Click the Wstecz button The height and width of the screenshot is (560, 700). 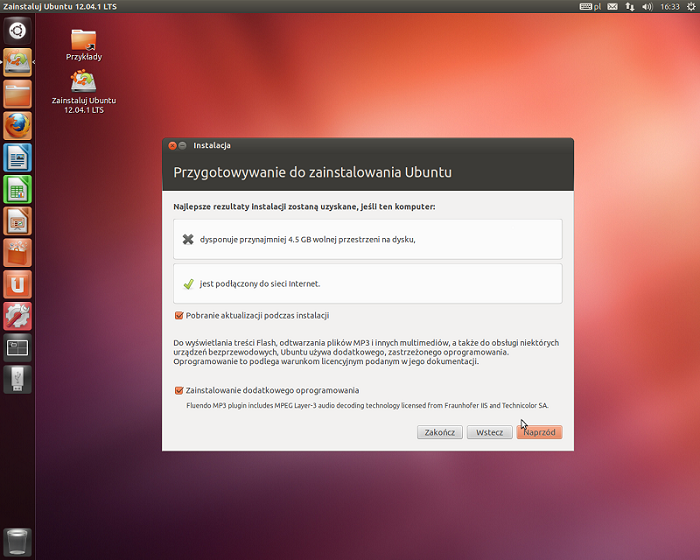(489, 432)
